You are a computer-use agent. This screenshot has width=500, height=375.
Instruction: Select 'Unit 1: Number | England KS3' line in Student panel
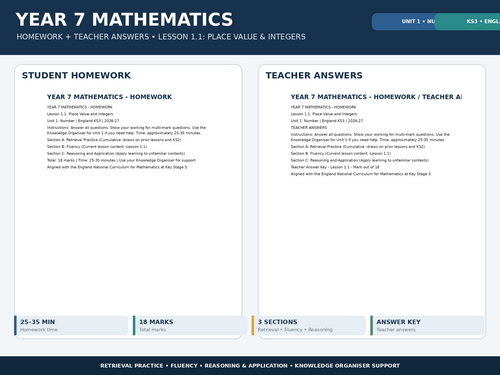[83, 121]
